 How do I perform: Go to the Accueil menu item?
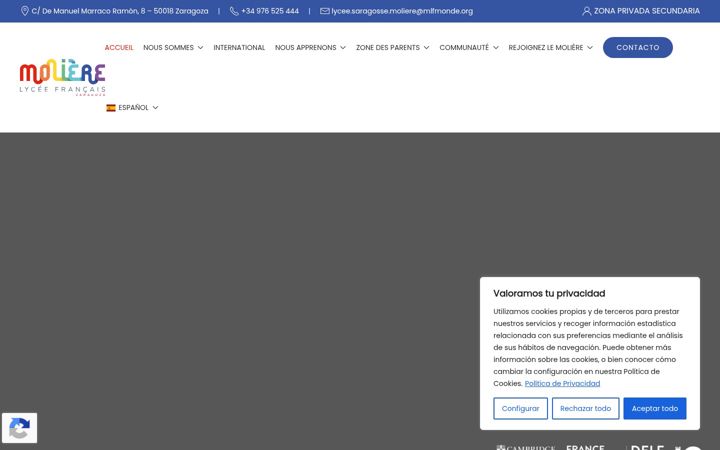[119, 47]
